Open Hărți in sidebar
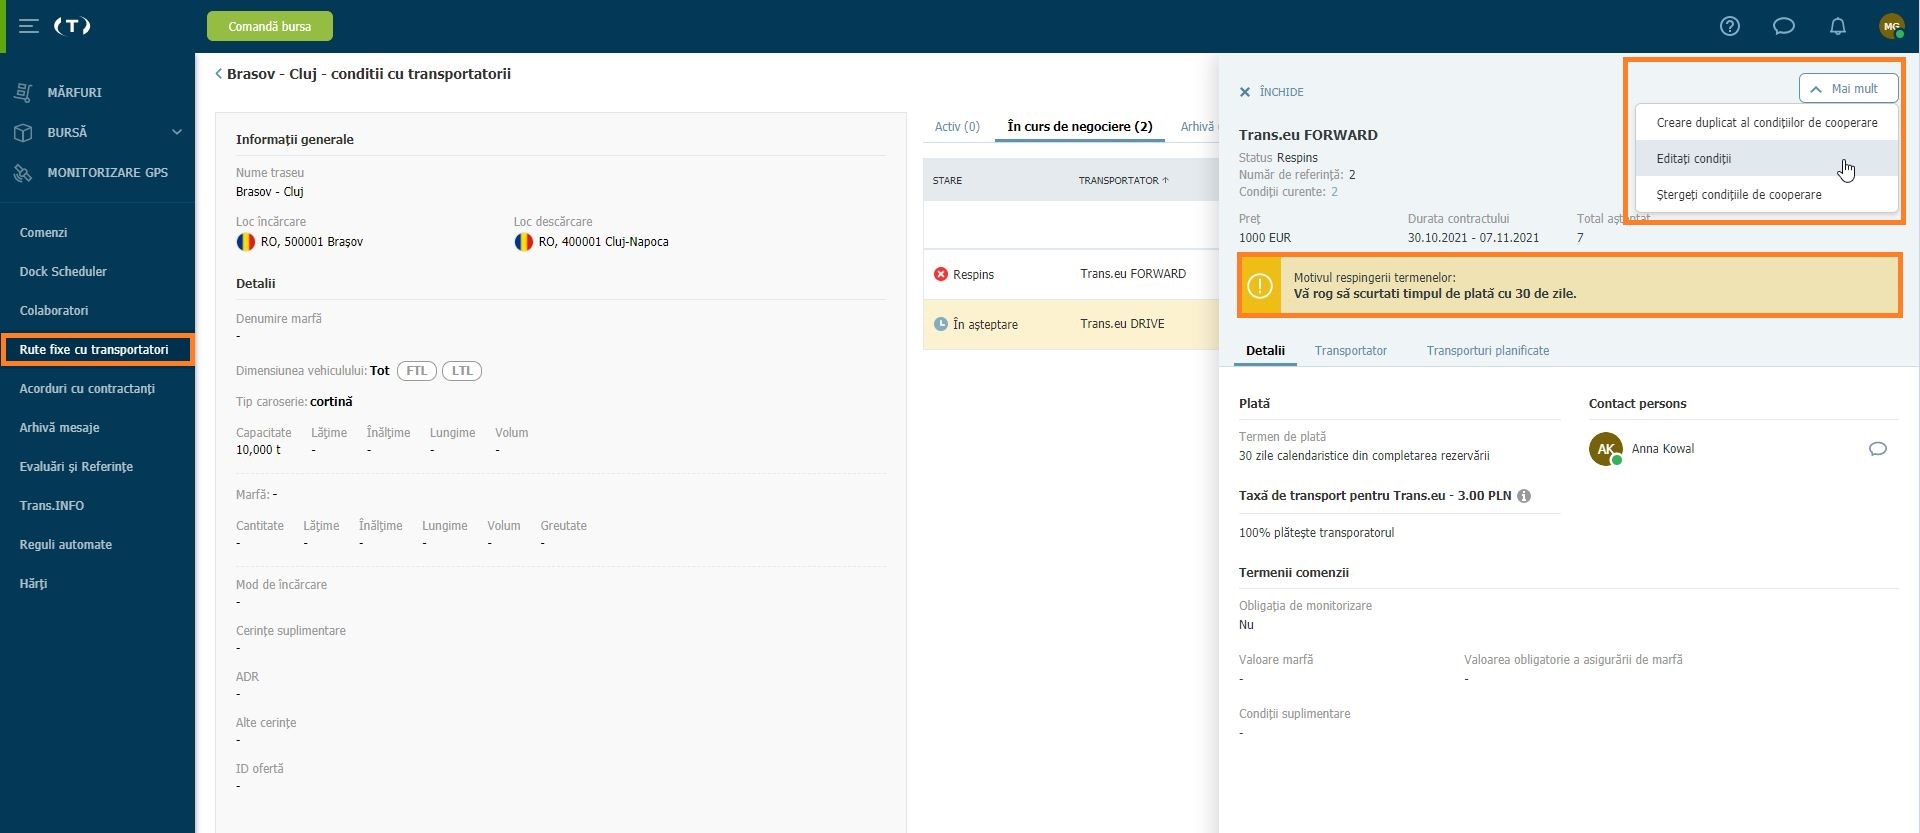This screenshot has height=833, width=1920. click(x=33, y=584)
